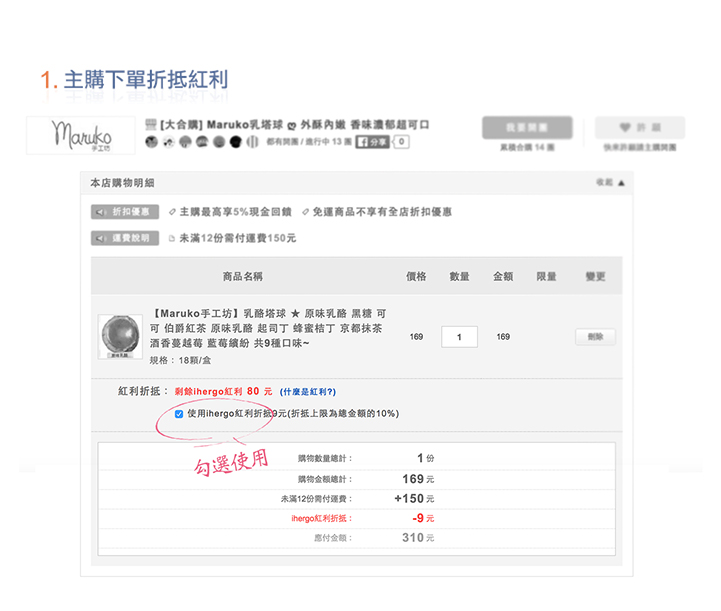The image size is (721, 611).
Task: Click the 購物金額總計 169 元 value
Action: pos(418,479)
